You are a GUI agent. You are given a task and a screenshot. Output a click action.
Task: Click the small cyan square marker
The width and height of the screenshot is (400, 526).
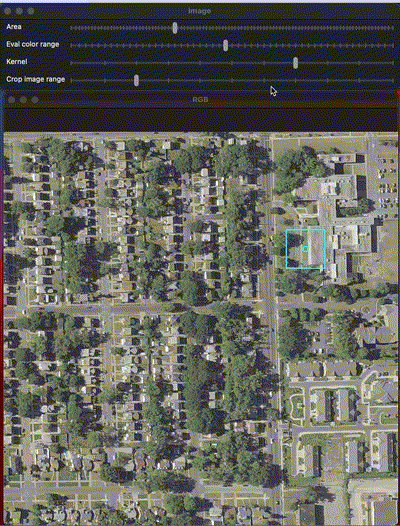tap(305, 249)
